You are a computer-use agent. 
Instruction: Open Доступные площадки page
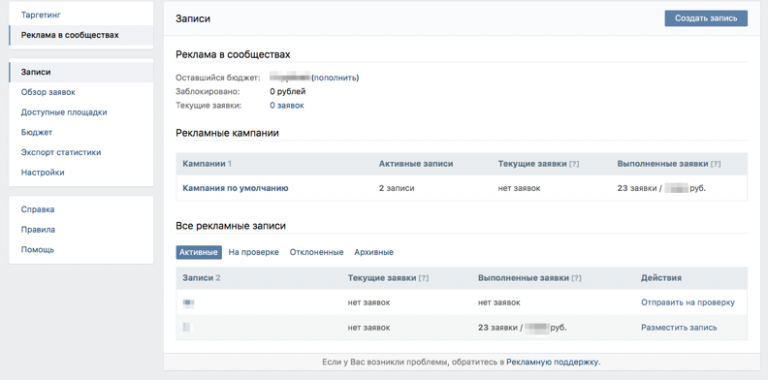pos(64,112)
